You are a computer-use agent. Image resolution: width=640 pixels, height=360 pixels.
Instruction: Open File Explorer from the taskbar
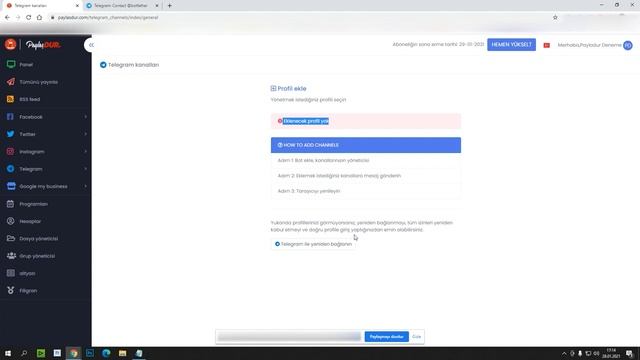tap(122, 353)
